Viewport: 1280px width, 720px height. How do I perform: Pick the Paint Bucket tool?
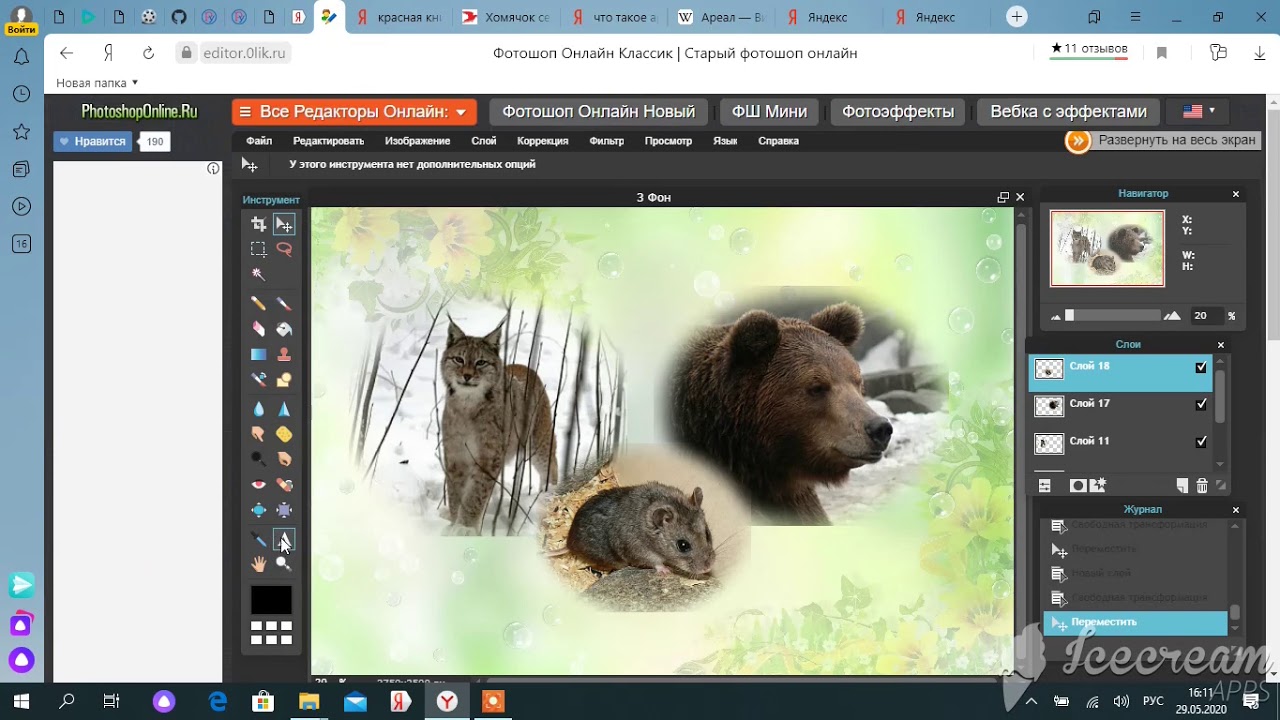click(284, 329)
